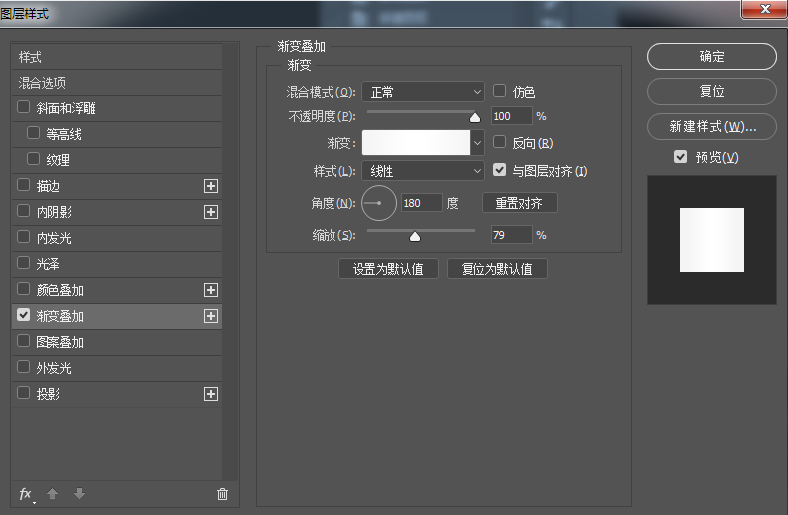Screen dimensions: 788x515
Task: Click the 确定 OK button
Action: pos(712,56)
